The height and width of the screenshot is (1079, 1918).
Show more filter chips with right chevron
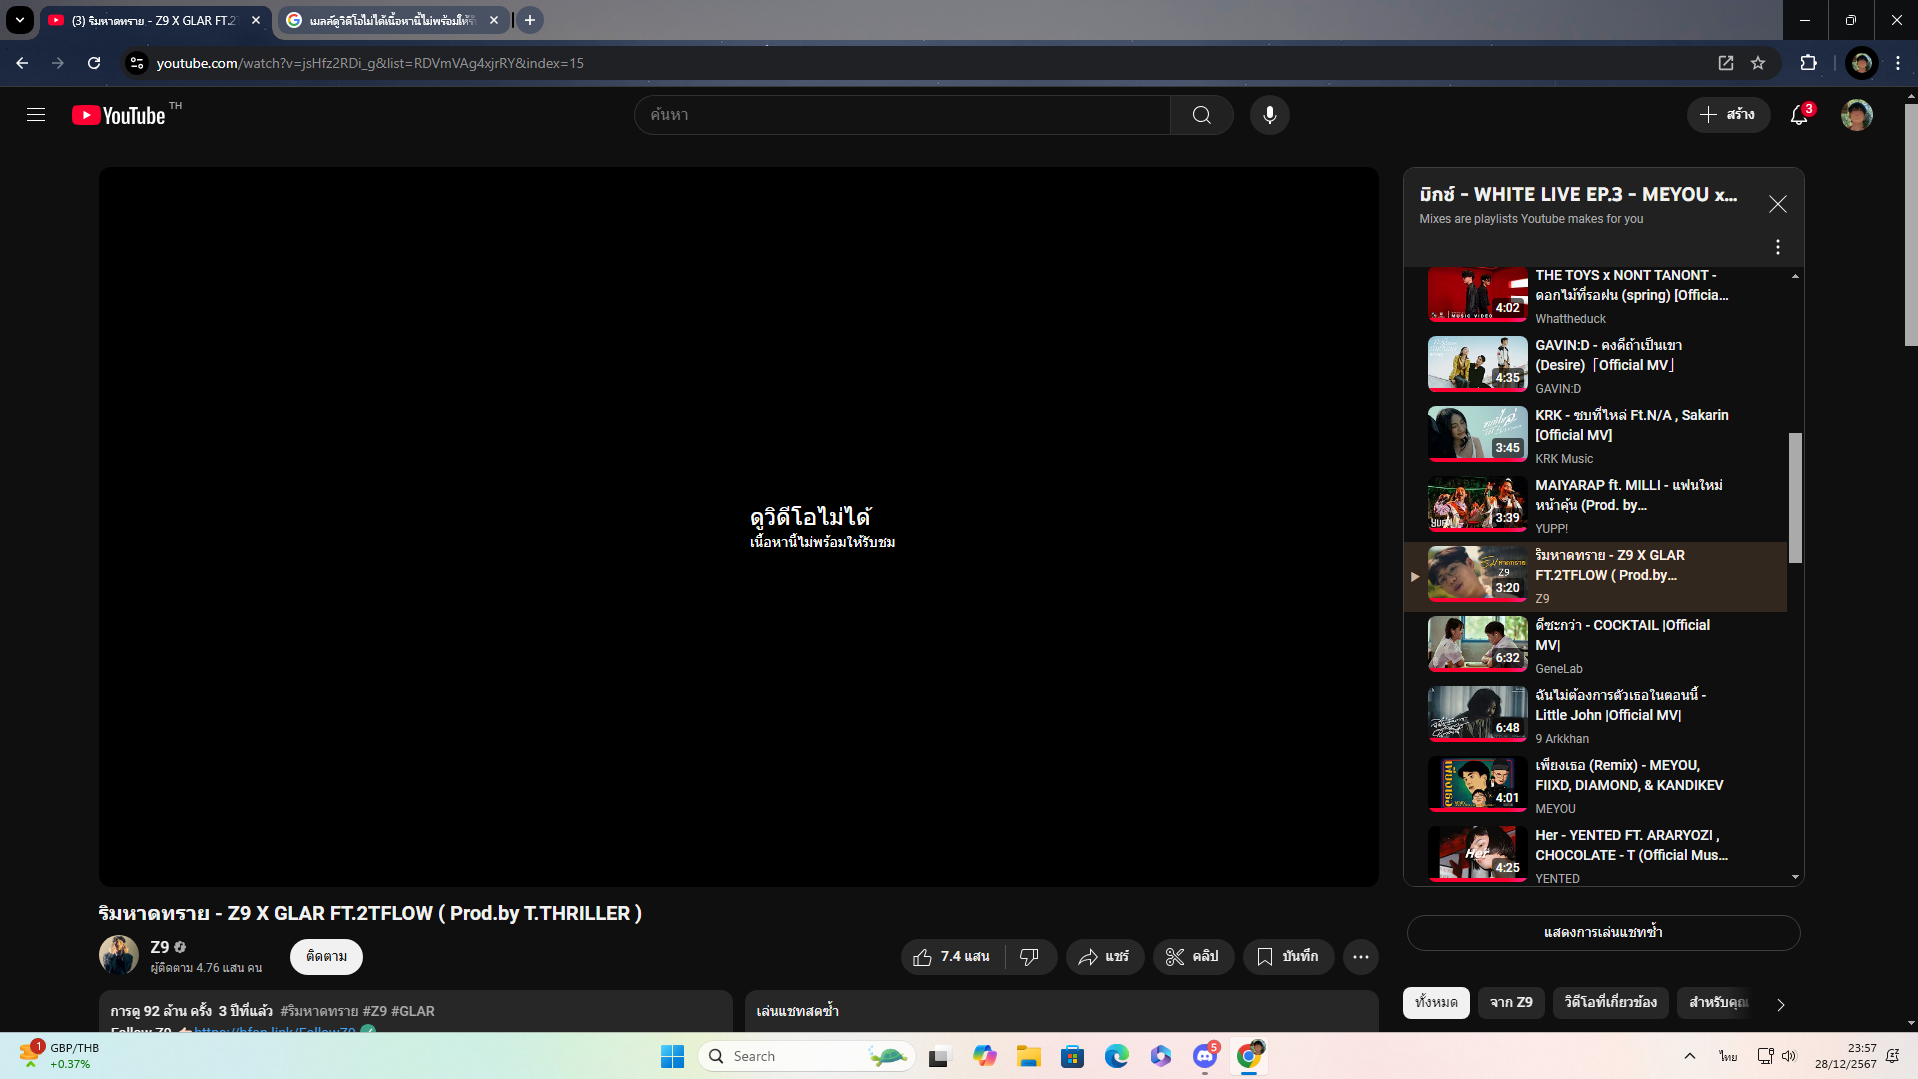coord(1780,1004)
